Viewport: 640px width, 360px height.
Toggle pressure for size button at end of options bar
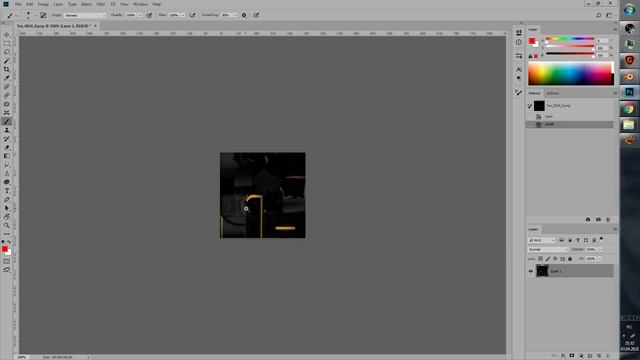256,15
